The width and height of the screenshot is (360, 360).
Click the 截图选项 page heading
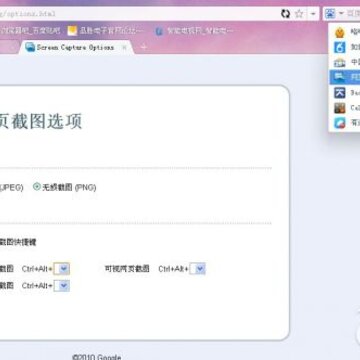(40, 121)
